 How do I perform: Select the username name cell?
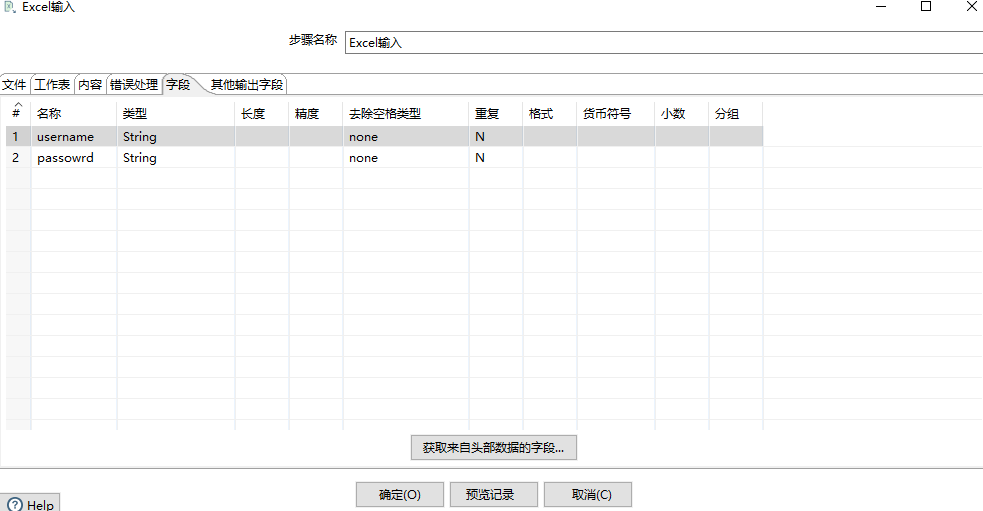[x=74, y=137]
